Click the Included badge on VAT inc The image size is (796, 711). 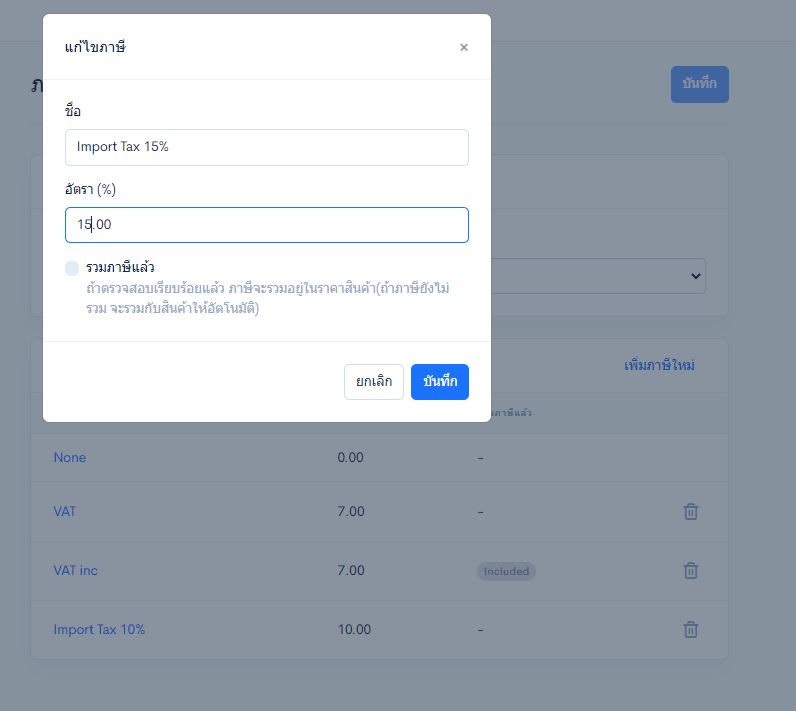tap(506, 571)
